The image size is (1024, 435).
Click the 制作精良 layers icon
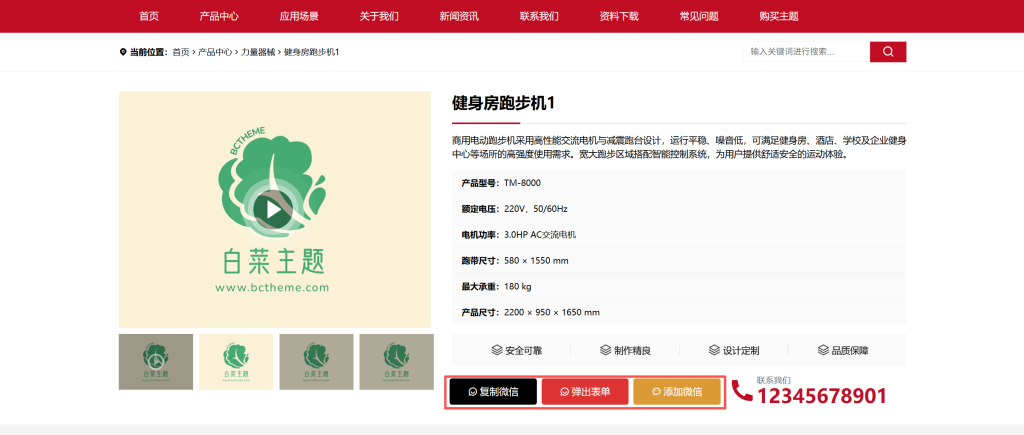pos(605,350)
